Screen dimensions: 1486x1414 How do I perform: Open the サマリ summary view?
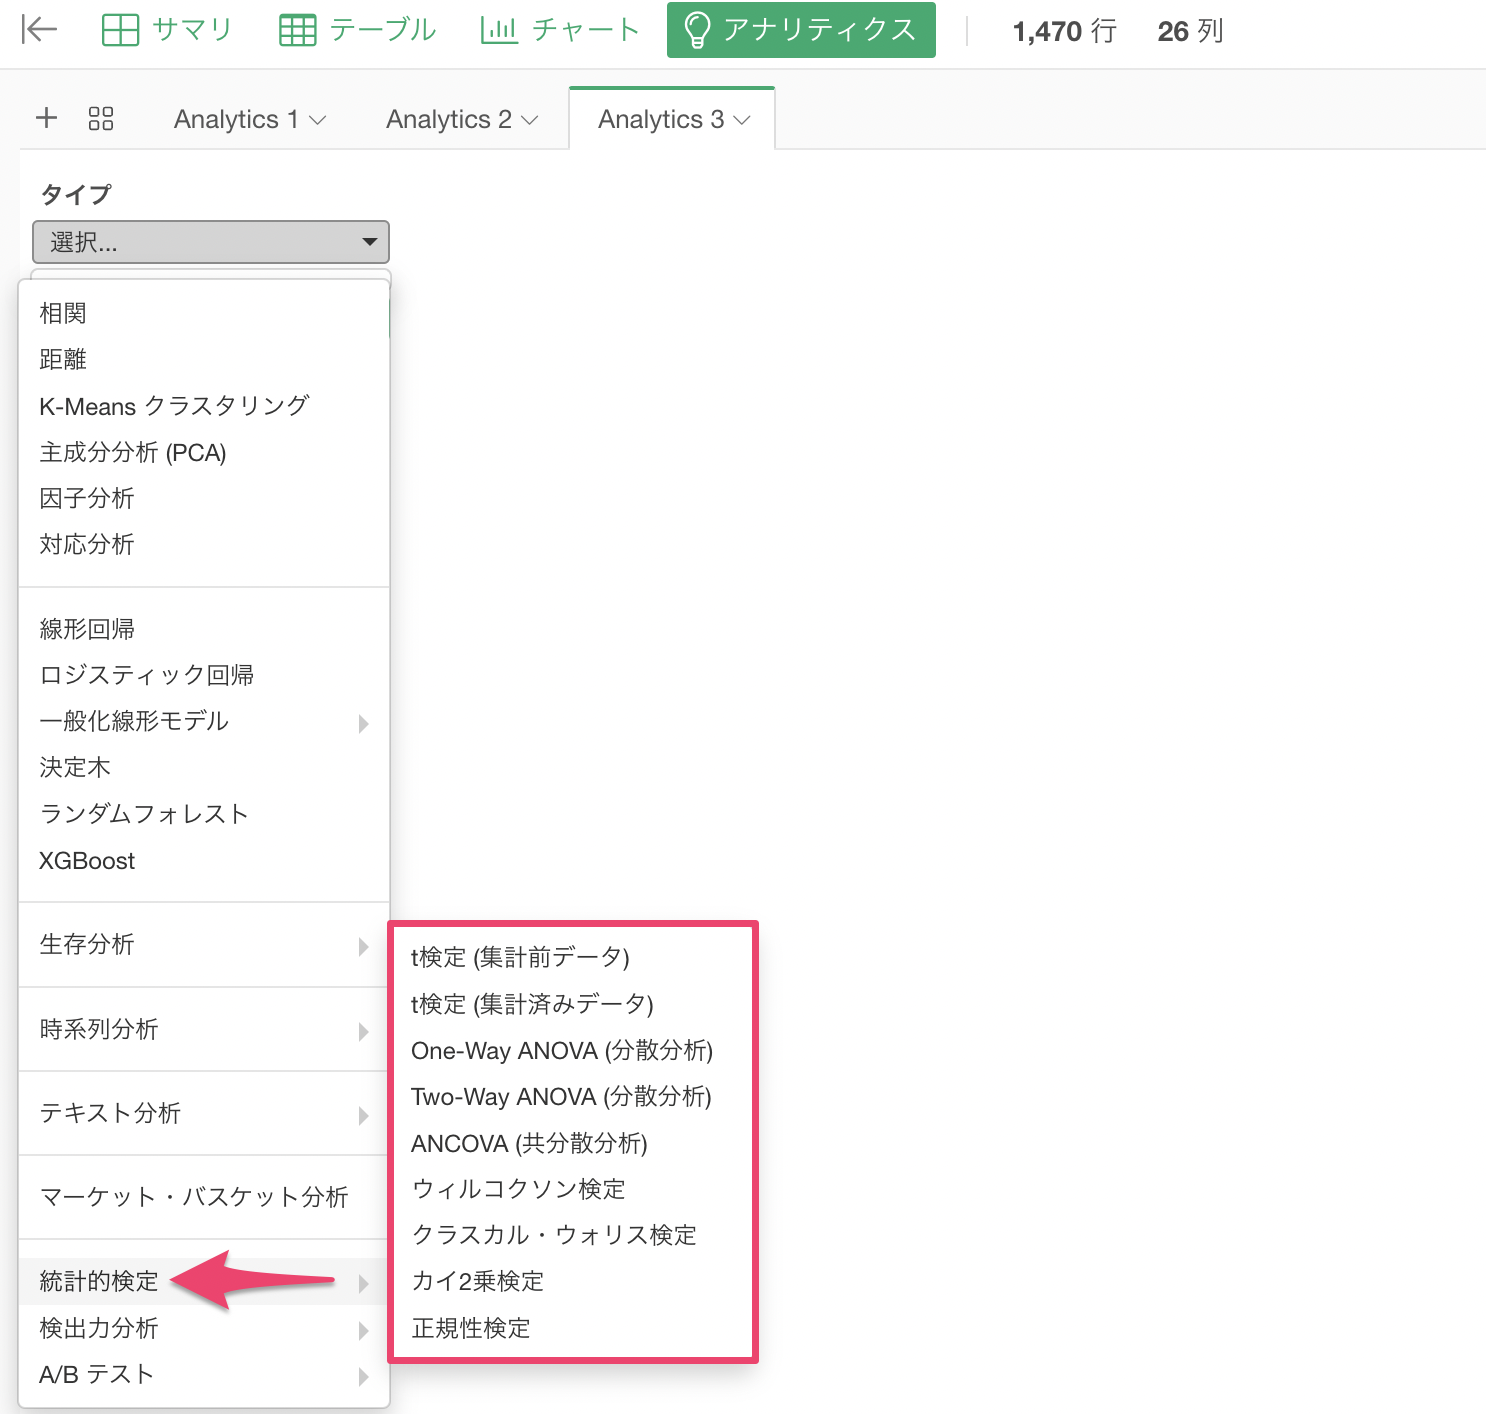pyautogui.click(x=167, y=30)
